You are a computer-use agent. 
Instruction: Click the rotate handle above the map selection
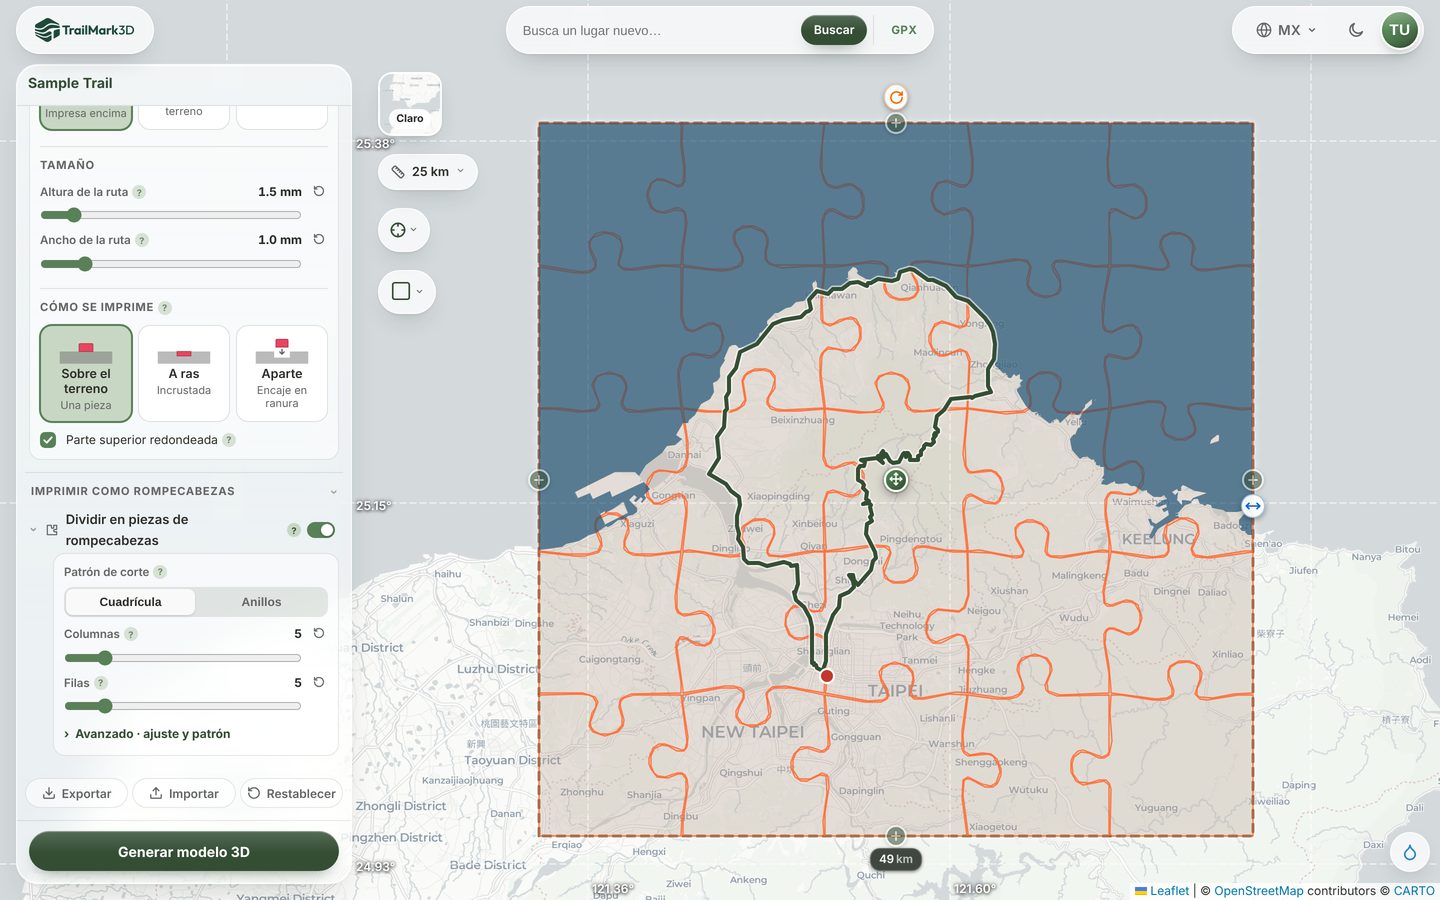(x=896, y=97)
